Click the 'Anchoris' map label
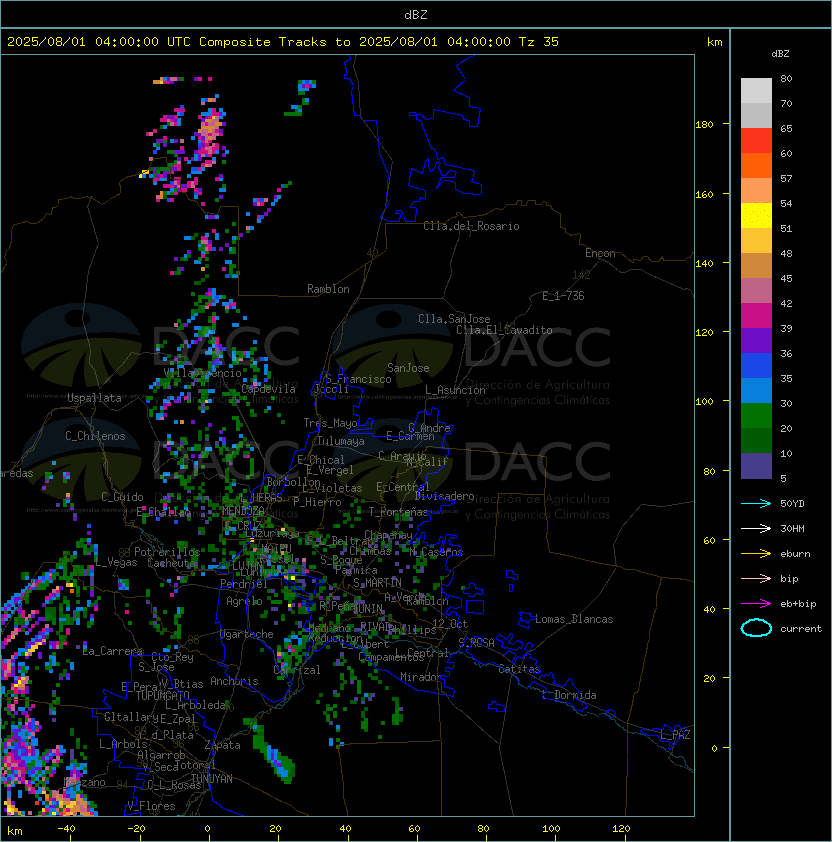 point(234,681)
